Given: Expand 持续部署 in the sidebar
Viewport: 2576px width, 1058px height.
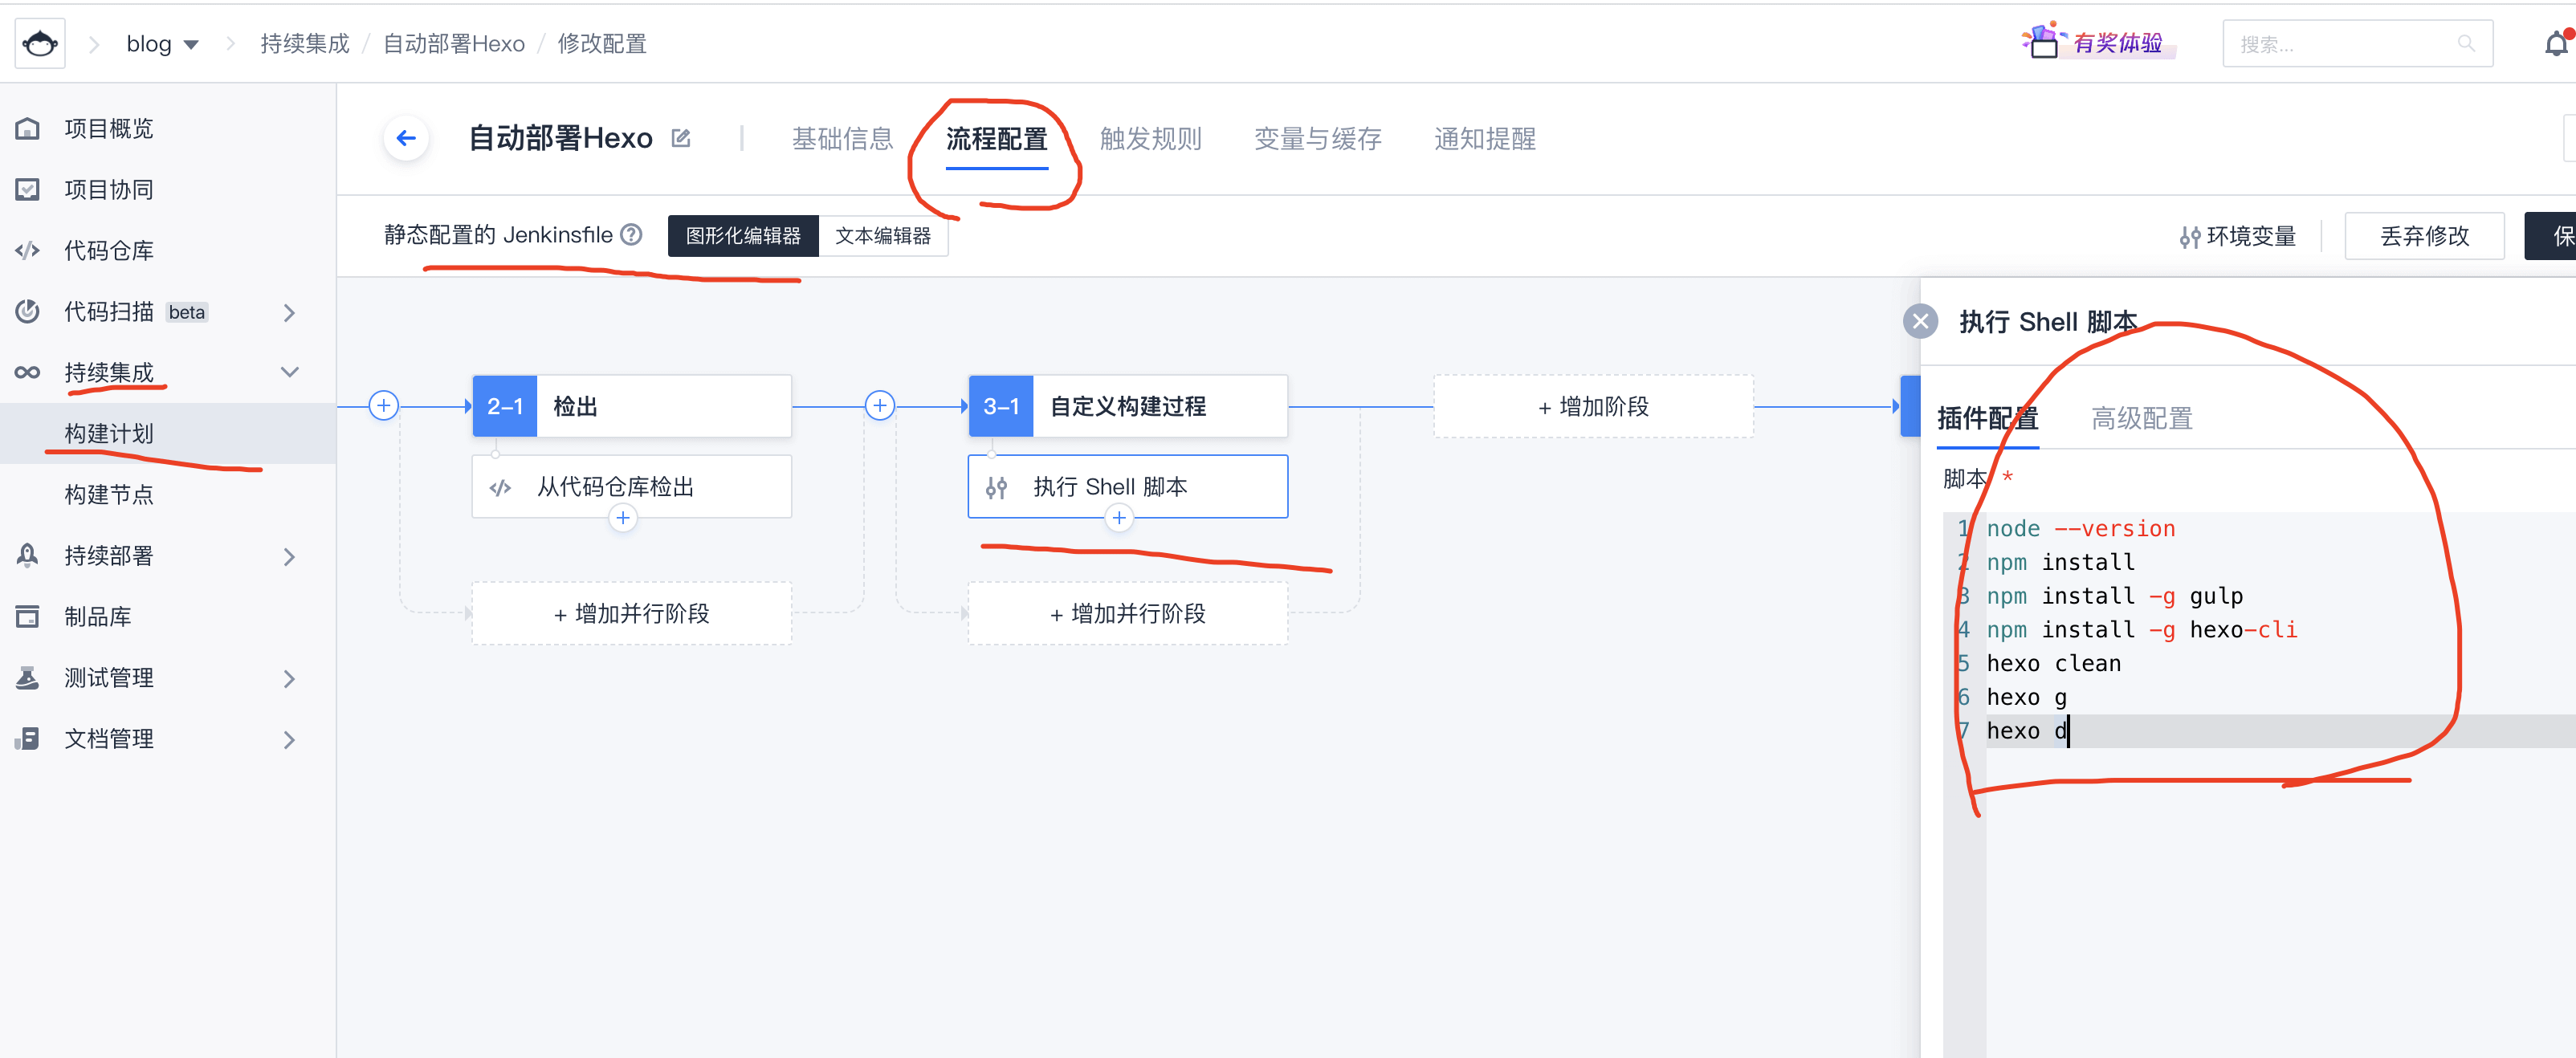Looking at the screenshot, I should (290, 556).
